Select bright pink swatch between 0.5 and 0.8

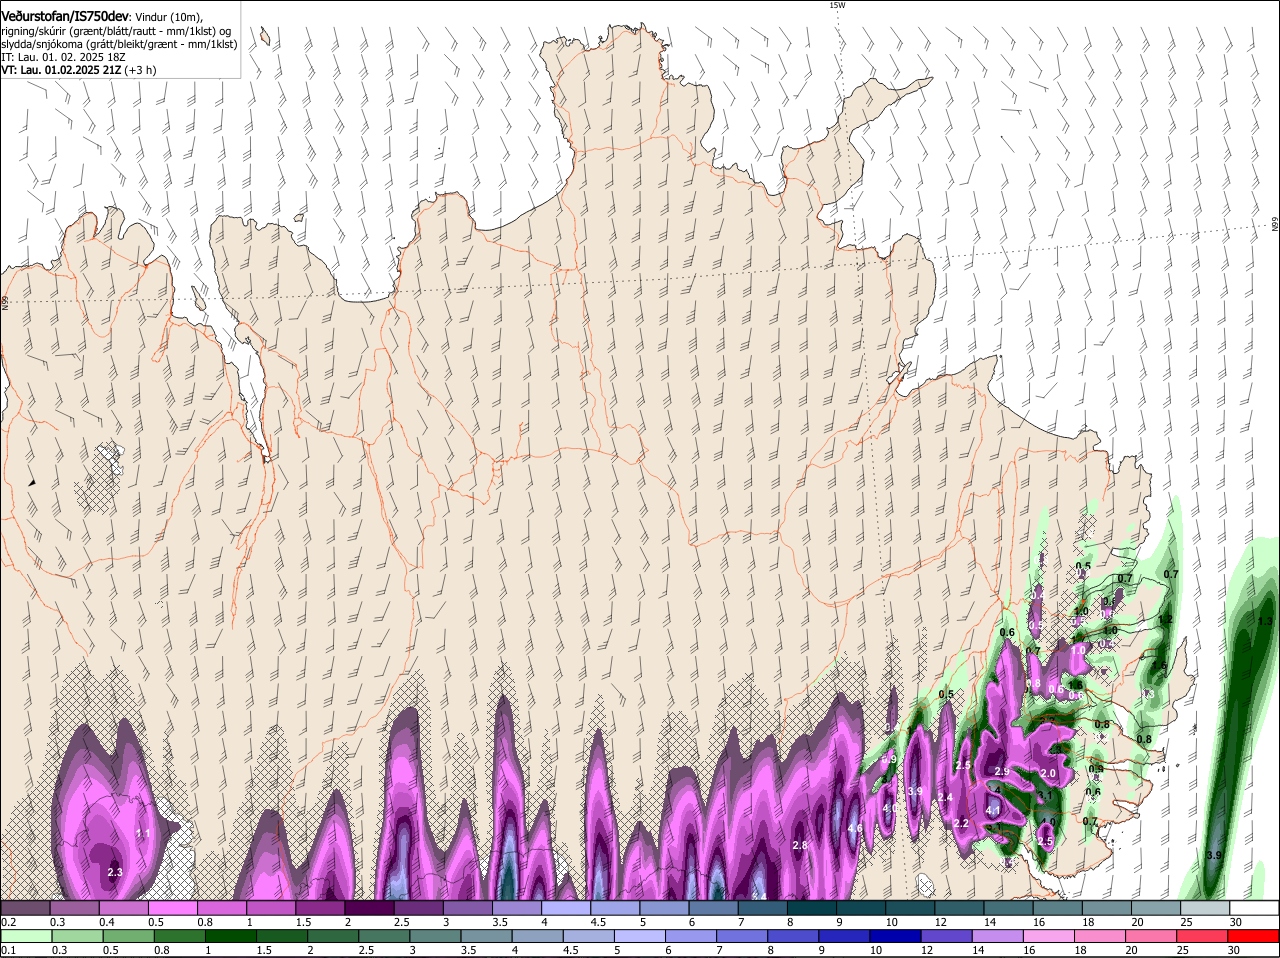tap(172, 907)
